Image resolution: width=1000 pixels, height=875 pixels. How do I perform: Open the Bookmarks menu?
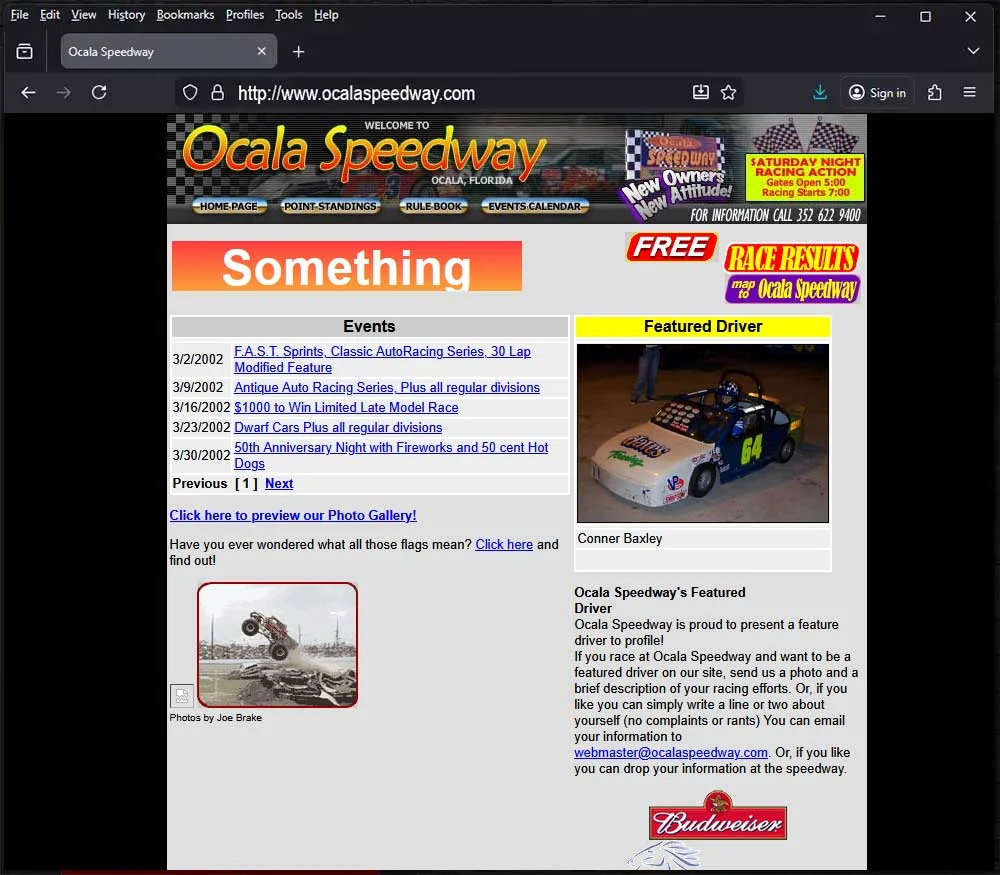coord(186,15)
